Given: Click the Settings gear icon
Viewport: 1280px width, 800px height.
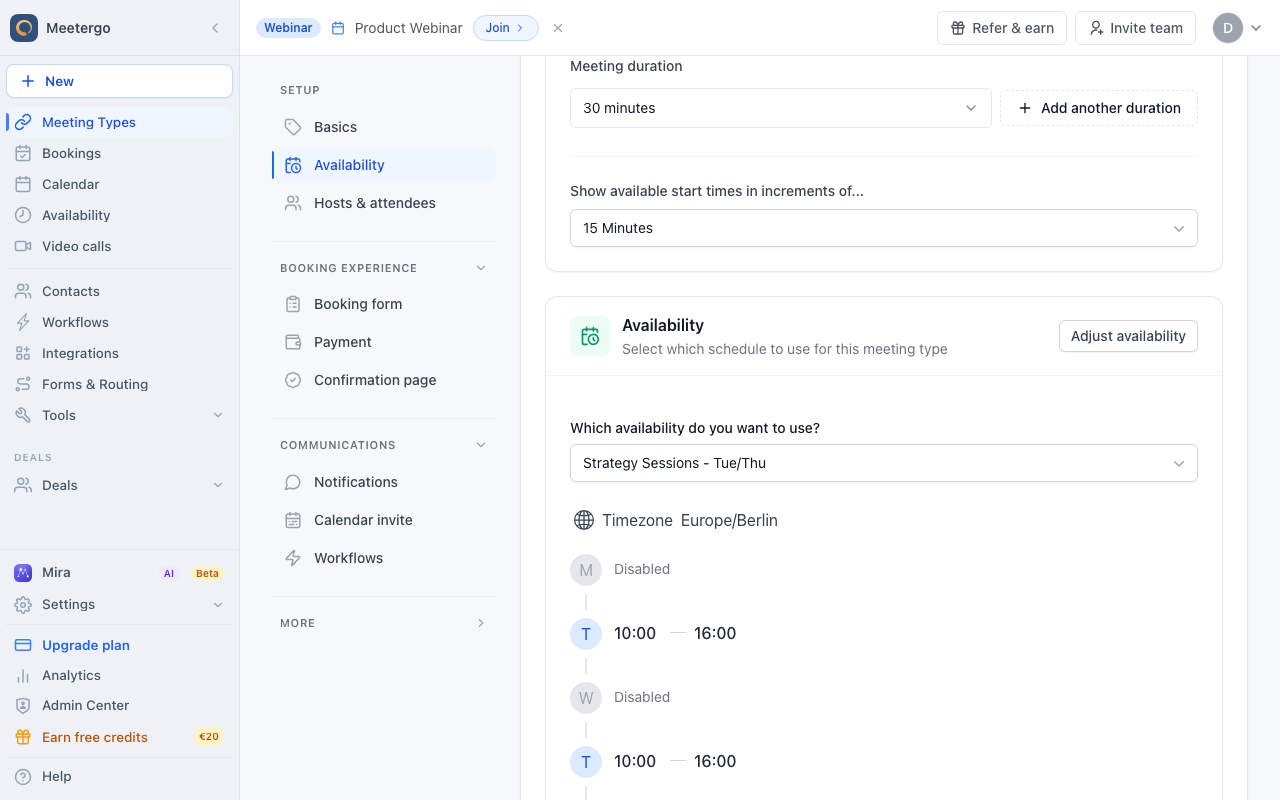Looking at the screenshot, I should (23, 604).
